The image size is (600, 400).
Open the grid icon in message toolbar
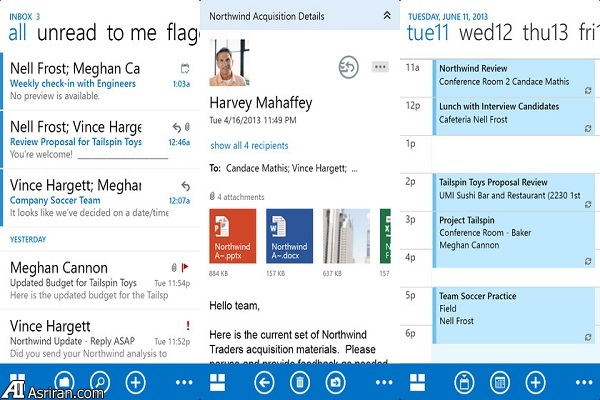(x=217, y=382)
